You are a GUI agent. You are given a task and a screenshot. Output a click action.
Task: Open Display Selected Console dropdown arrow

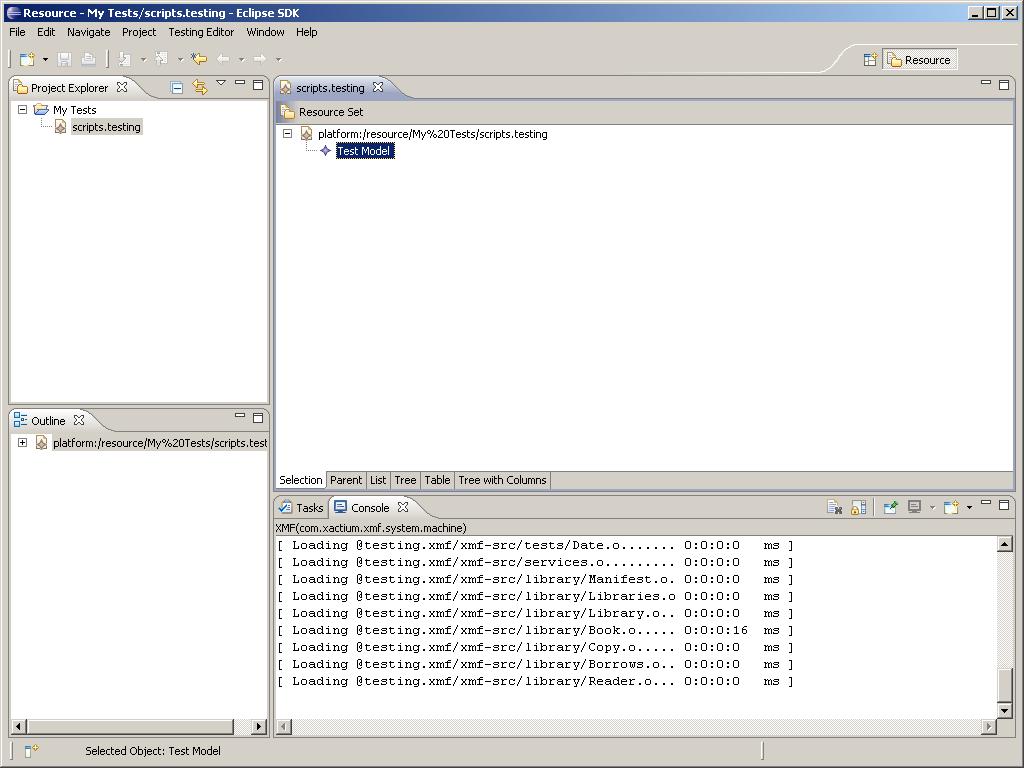pyautogui.click(x=932, y=507)
